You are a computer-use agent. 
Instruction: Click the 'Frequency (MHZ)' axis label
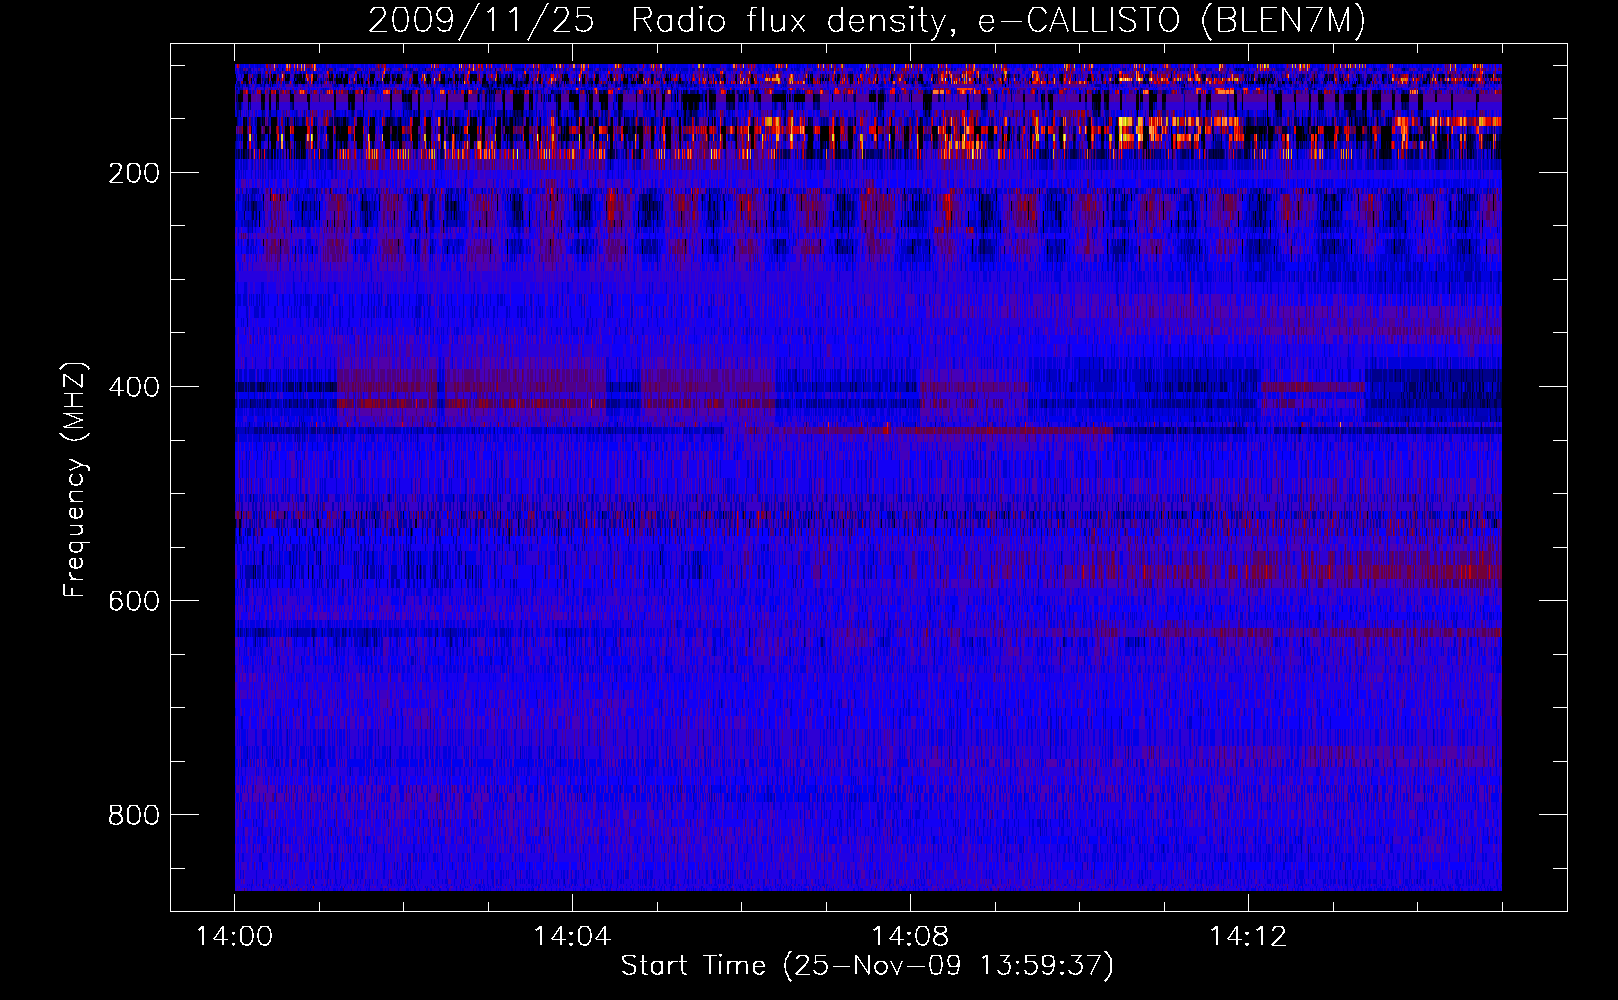click(x=75, y=479)
